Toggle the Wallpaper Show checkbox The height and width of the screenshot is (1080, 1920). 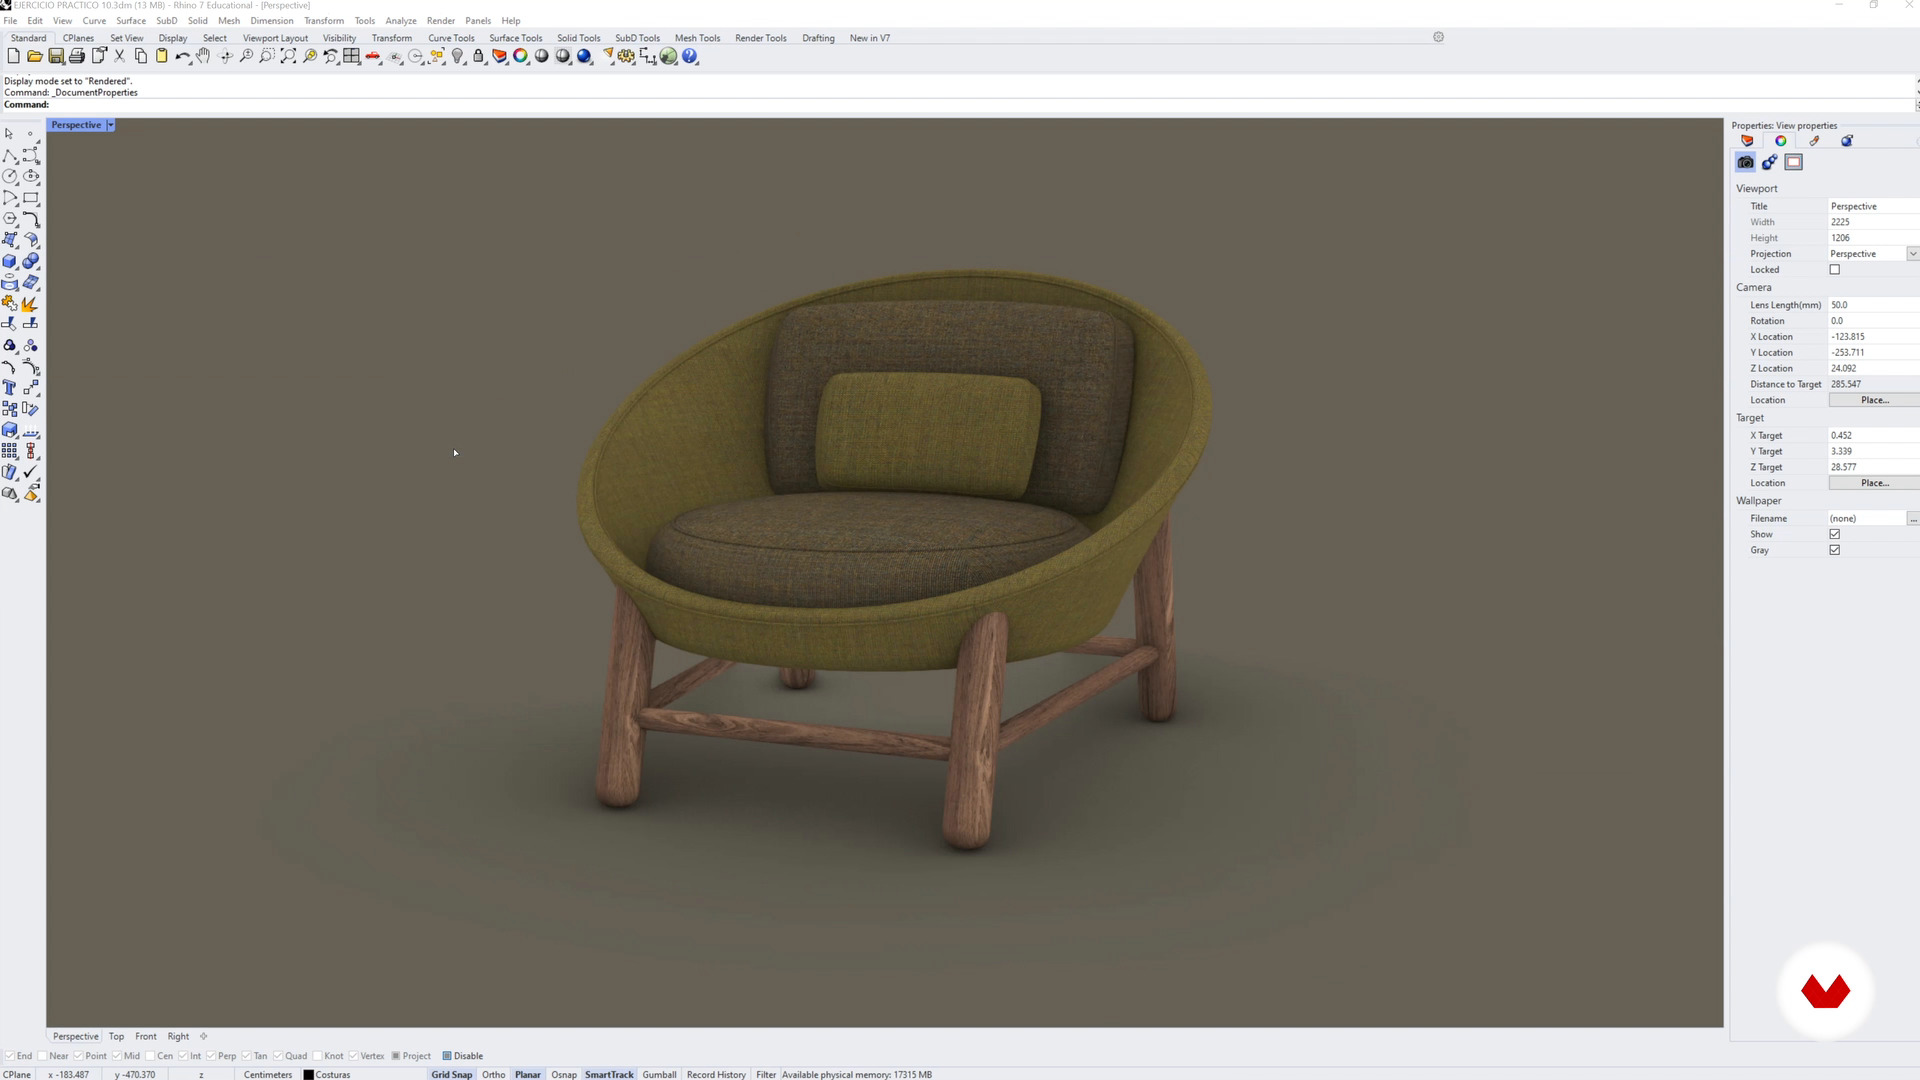[x=1835, y=534]
